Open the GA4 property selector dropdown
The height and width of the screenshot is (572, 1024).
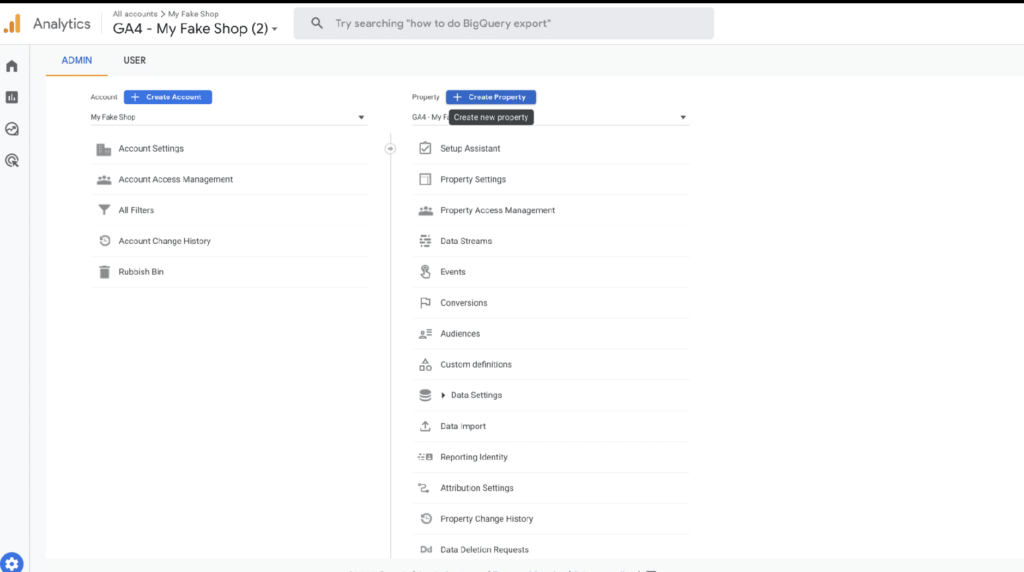point(550,118)
